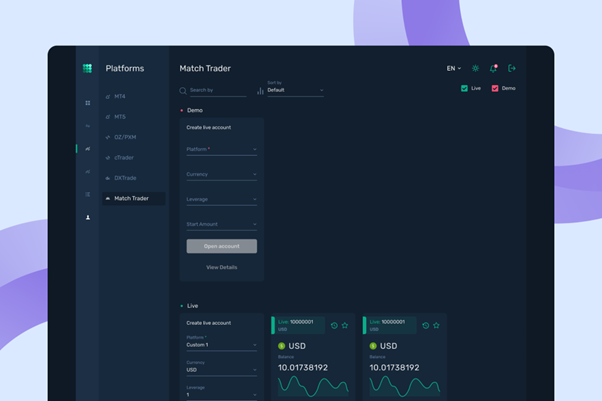The width and height of the screenshot is (602, 401).
Task: Expand the Platform dropdown in the Demo form
Action: pos(222,149)
